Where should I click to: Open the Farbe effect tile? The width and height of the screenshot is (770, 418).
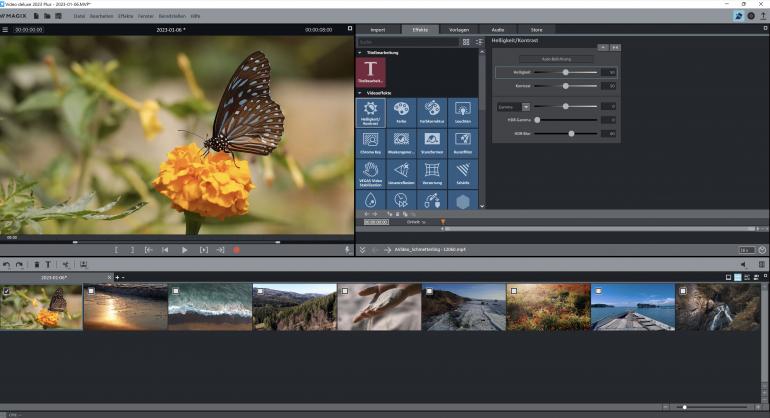click(x=401, y=111)
